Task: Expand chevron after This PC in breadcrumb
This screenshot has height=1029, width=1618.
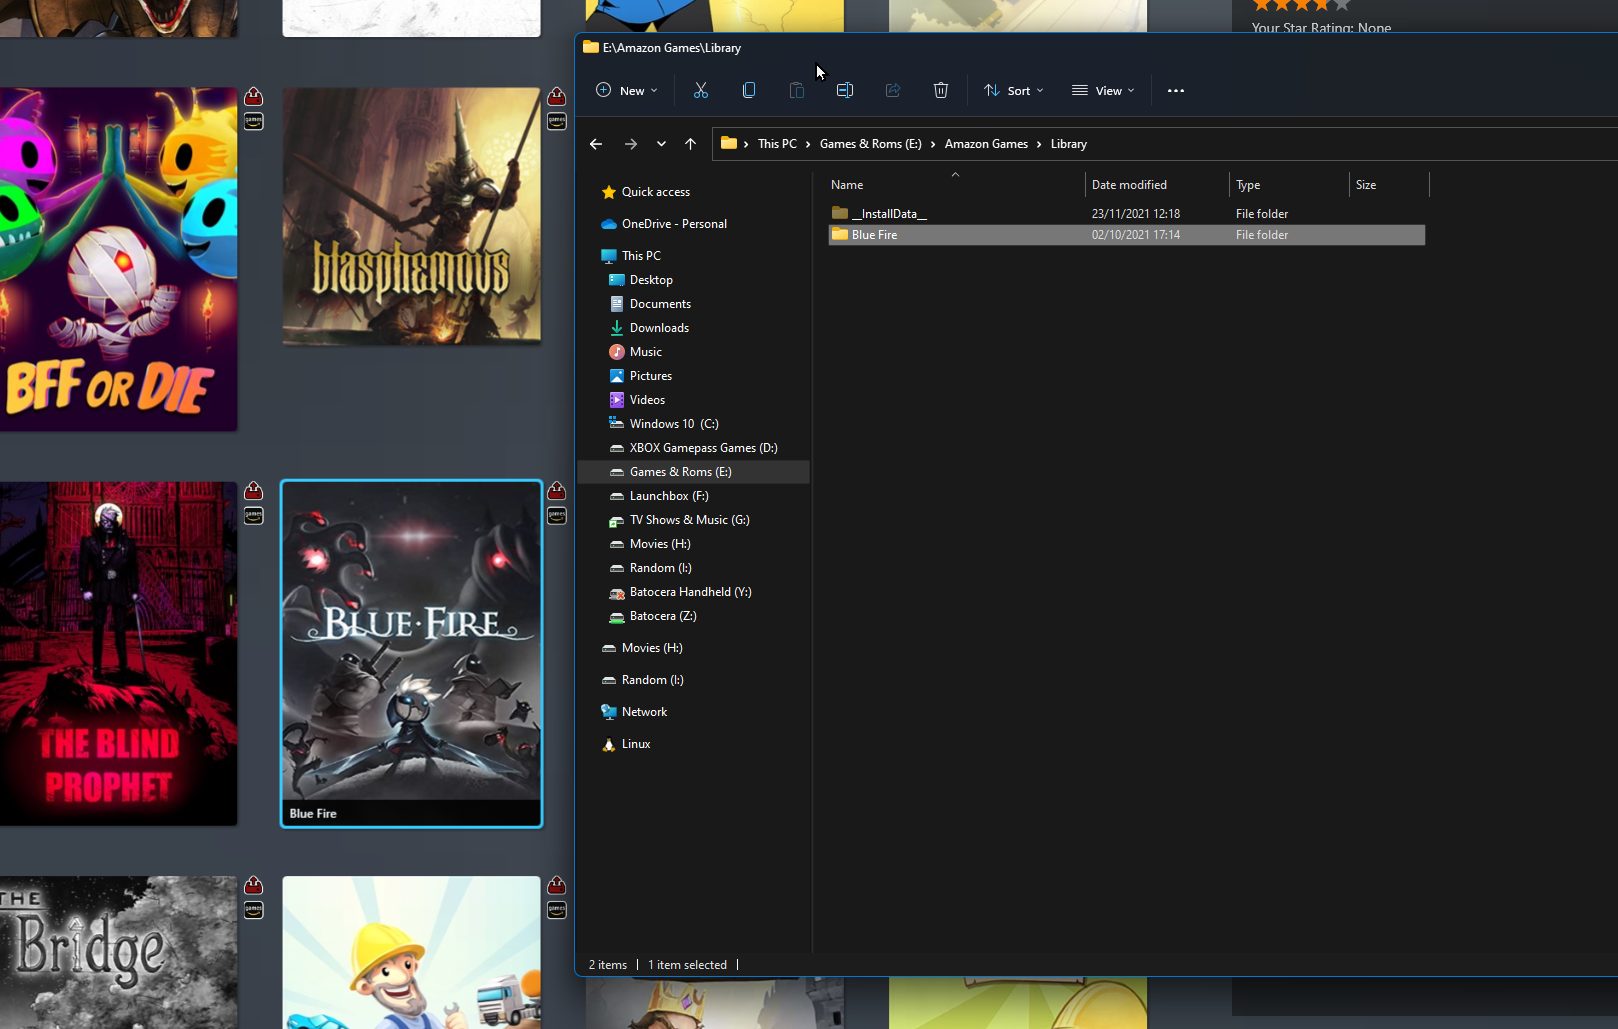Action: [808, 144]
